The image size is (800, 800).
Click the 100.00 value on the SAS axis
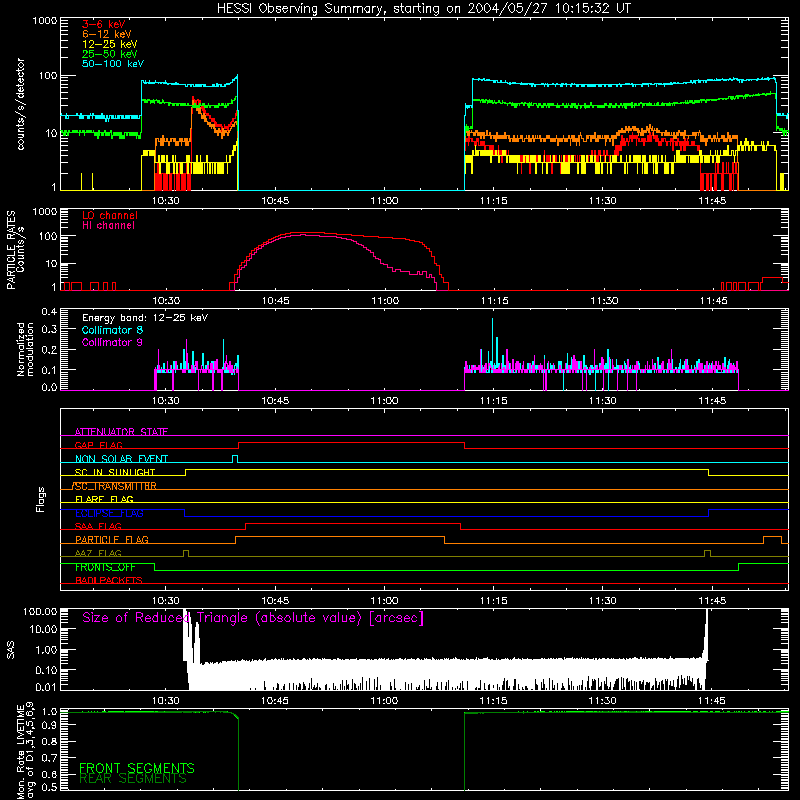[x=40, y=612]
